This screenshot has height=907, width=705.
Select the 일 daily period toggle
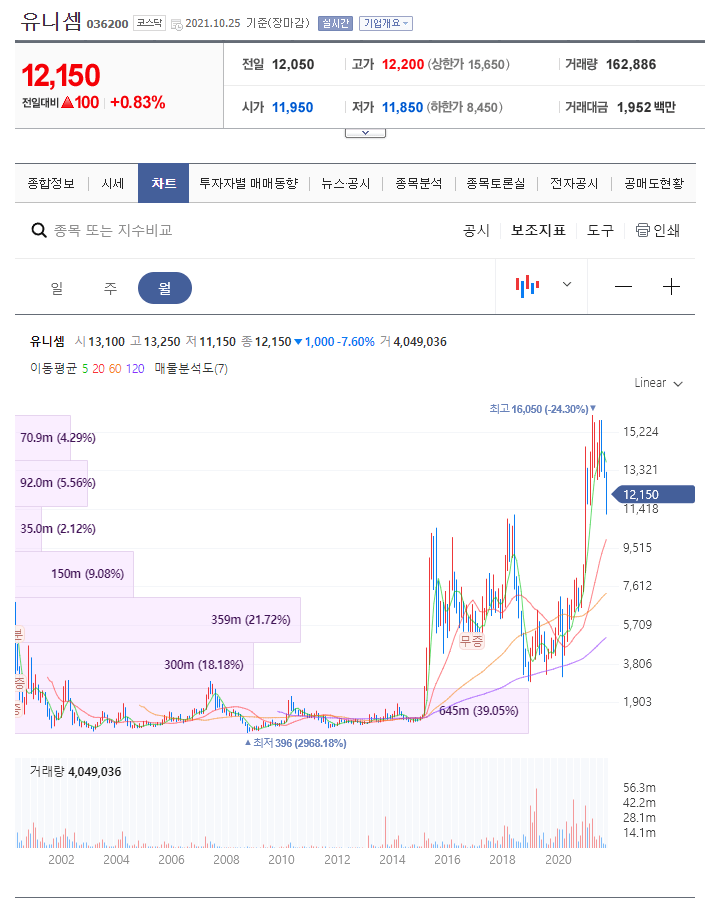(x=57, y=287)
